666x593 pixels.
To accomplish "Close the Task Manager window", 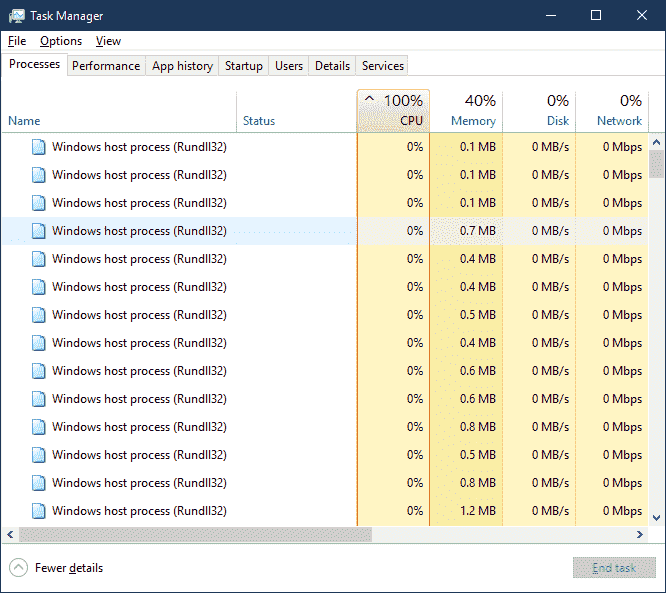I will point(642,16).
